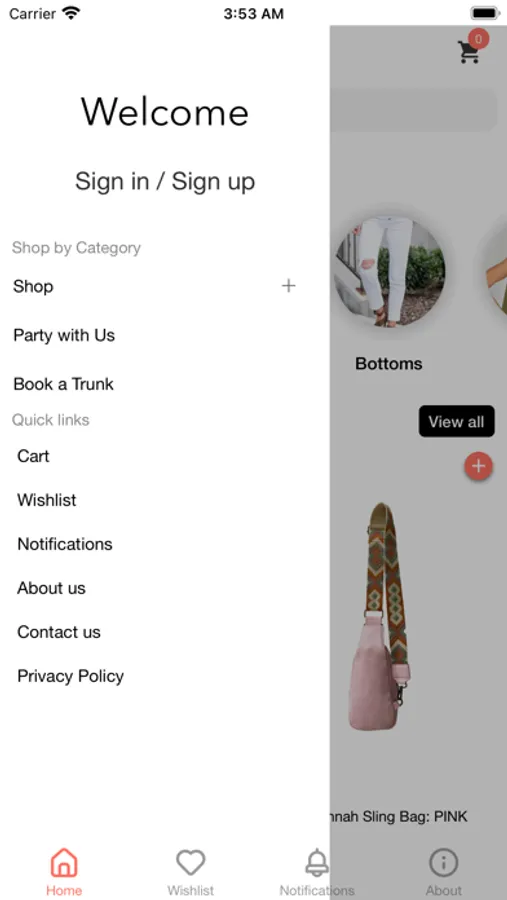Screen dimensions: 507x900
Task: Open the Contact us link
Action: (x=59, y=632)
